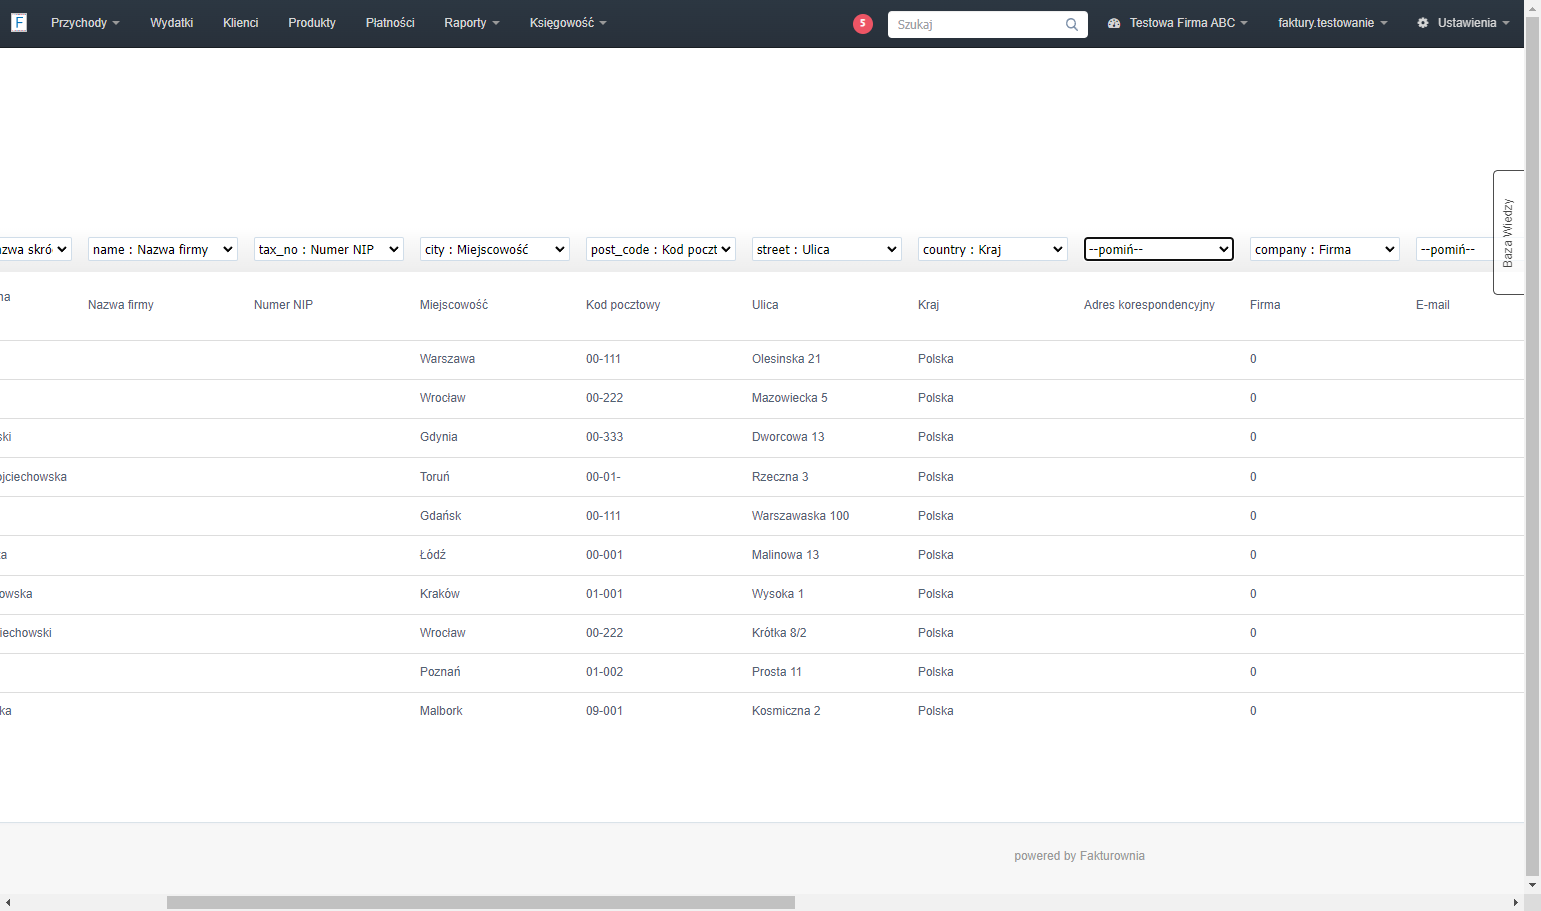Click the dashboard icon beside Testowa Firma ABC

click(1114, 23)
